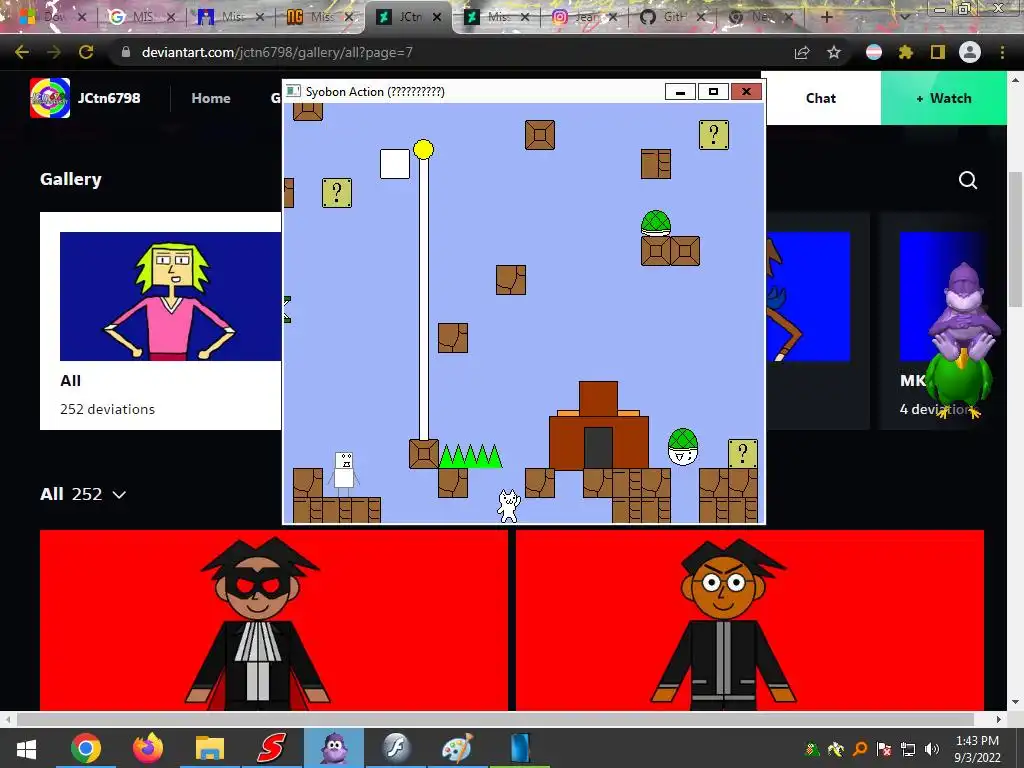Click the scroll-down arrow of vertical scrollbar

1015,703
